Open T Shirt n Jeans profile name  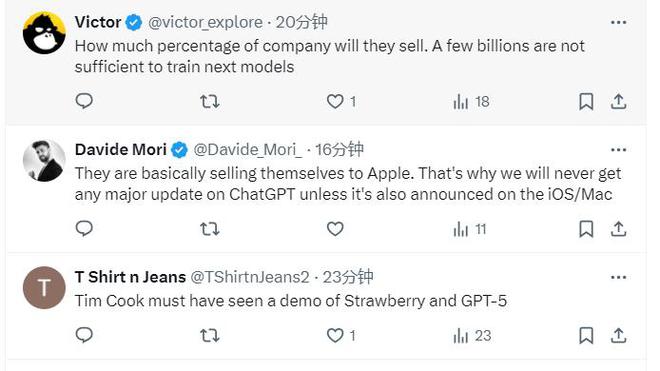130,277
